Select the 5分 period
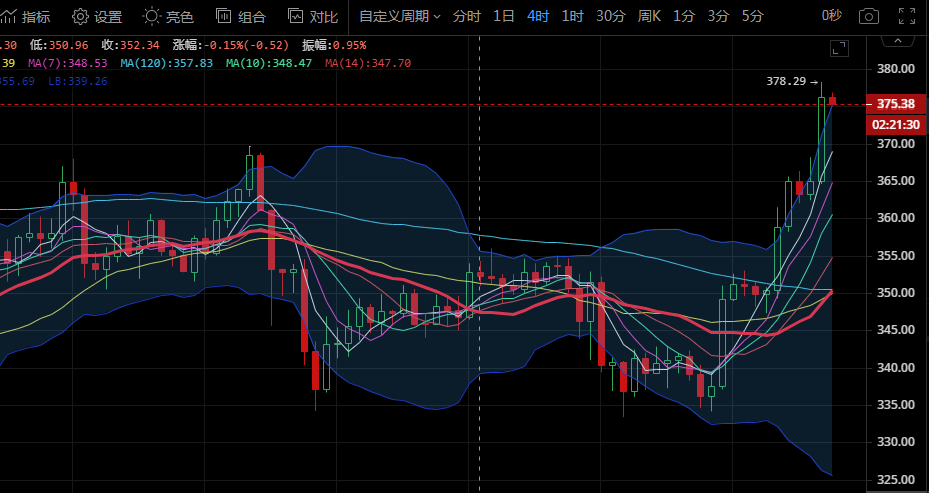The width and height of the screenshot is (929, 493). [x=752, y=16]
